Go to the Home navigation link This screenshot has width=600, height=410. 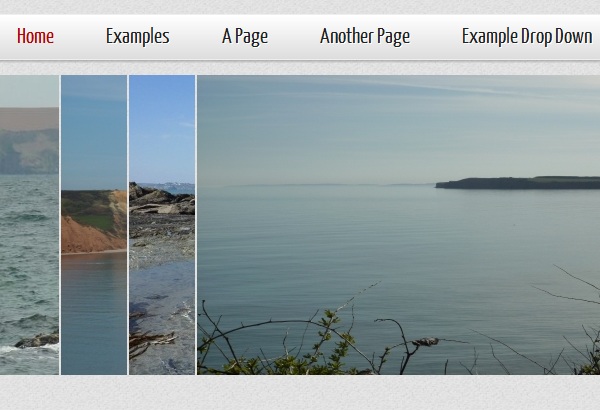[x=35, y=36]
